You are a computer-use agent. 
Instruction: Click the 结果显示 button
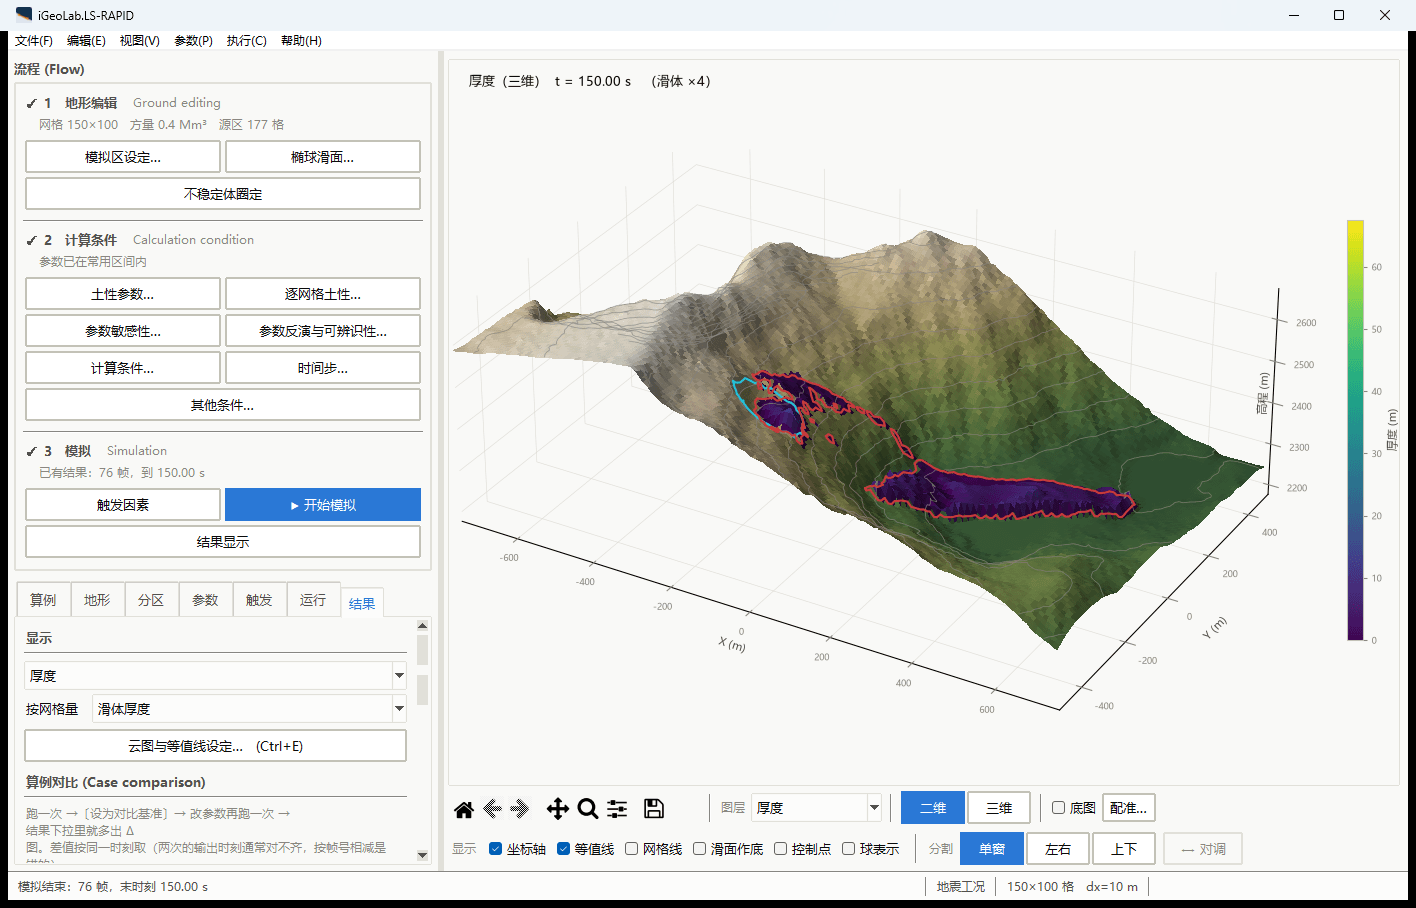point(223,542)
